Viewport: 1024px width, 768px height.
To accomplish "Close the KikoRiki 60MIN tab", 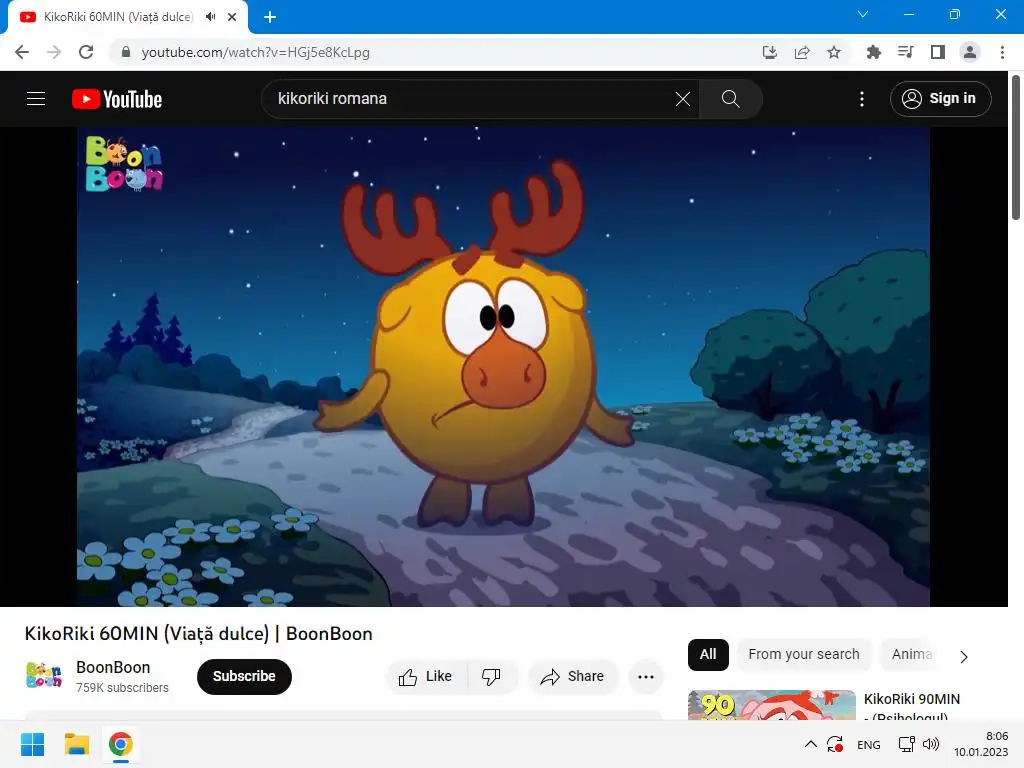I will tap(232, 17).
